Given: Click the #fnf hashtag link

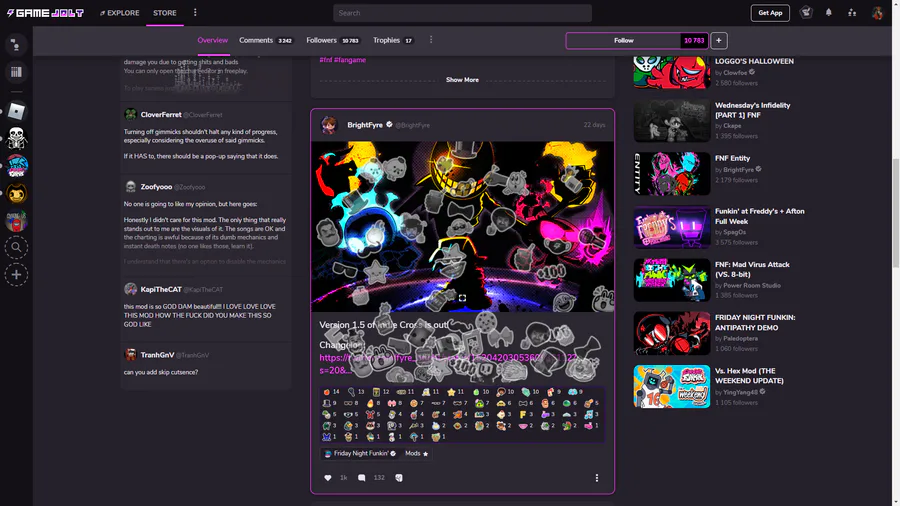Looking at the screenshot, I should 325,60.
